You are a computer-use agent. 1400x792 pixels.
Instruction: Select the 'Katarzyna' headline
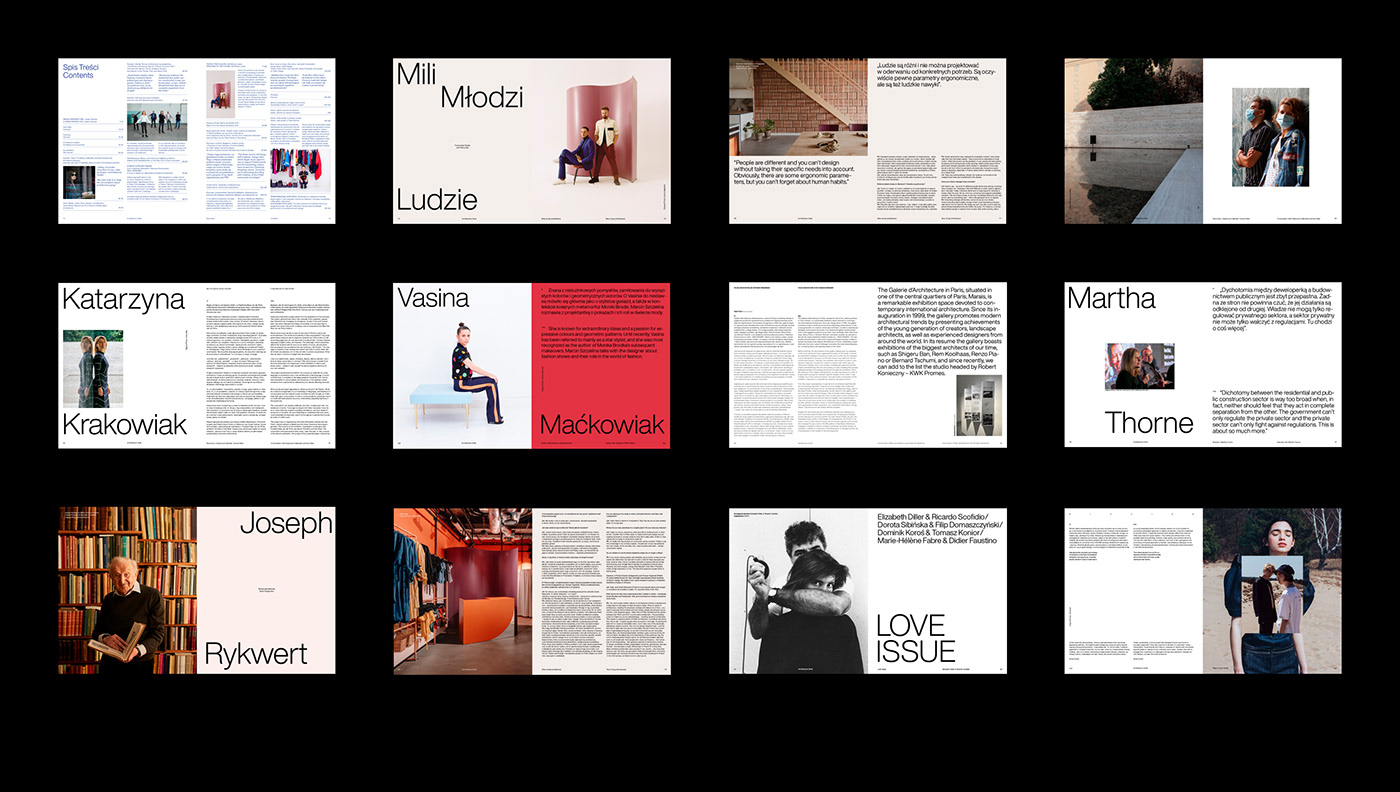(123, 298)
